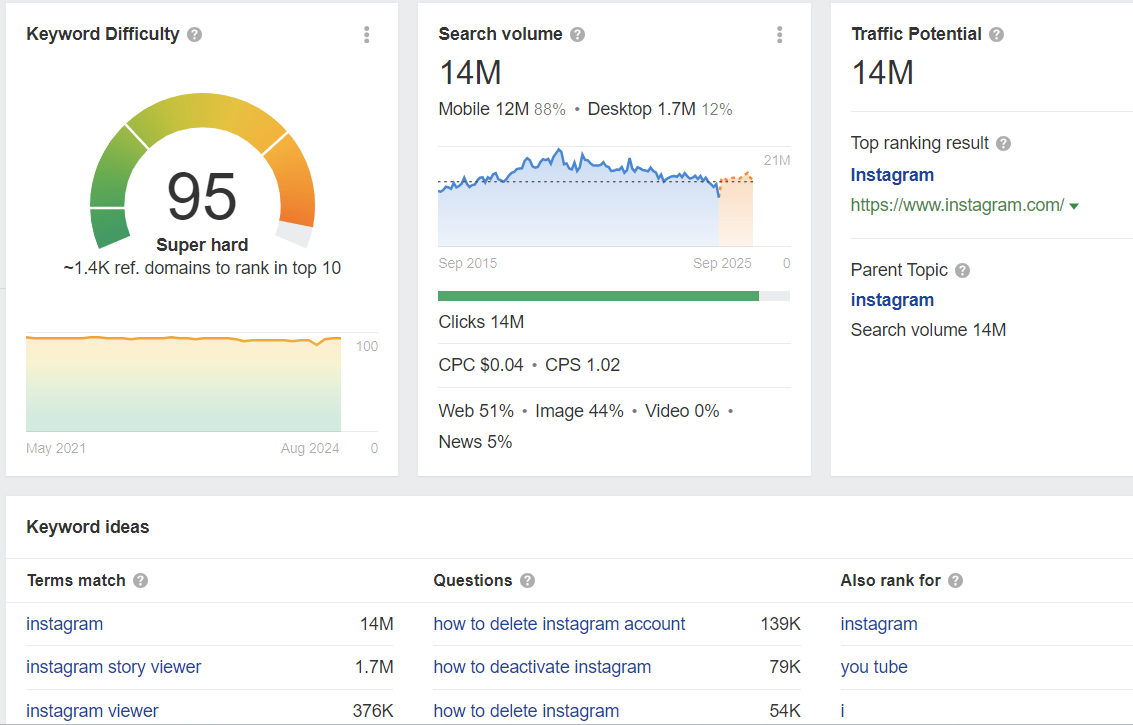Viewport: 1133px width, 725px height.
Task: Click the green Clicks progress bar
Action: click(598, 296)
